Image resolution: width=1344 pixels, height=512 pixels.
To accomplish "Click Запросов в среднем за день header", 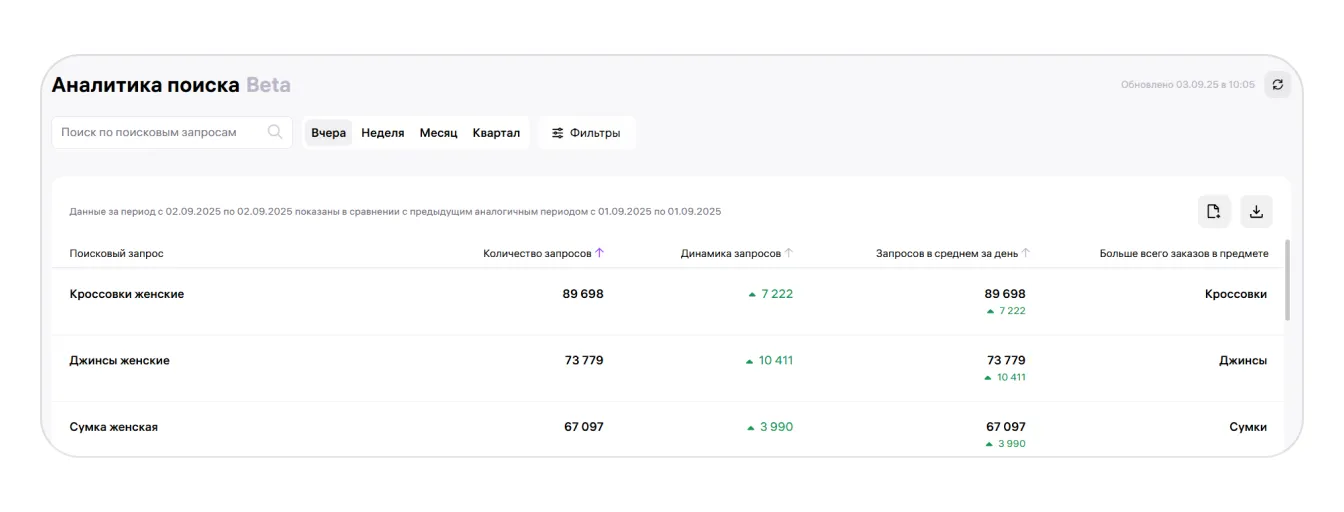I will click(x=947, y=254).
